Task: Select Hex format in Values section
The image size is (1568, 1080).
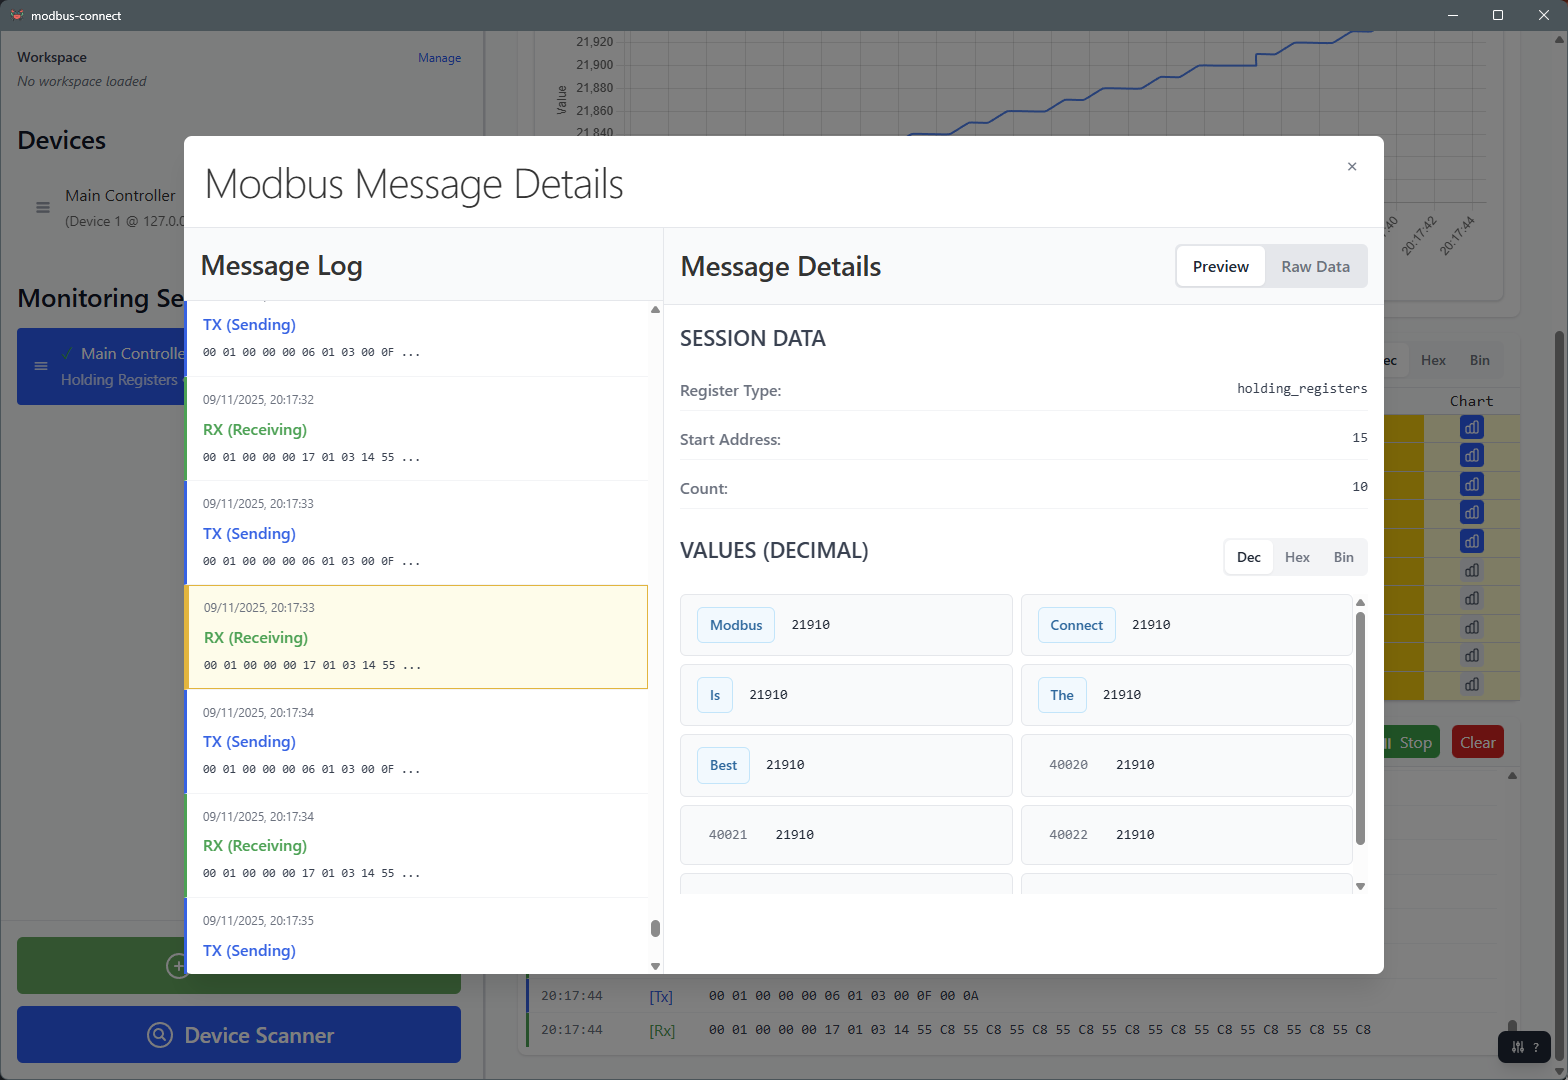Action: (x=1297, y=557)
